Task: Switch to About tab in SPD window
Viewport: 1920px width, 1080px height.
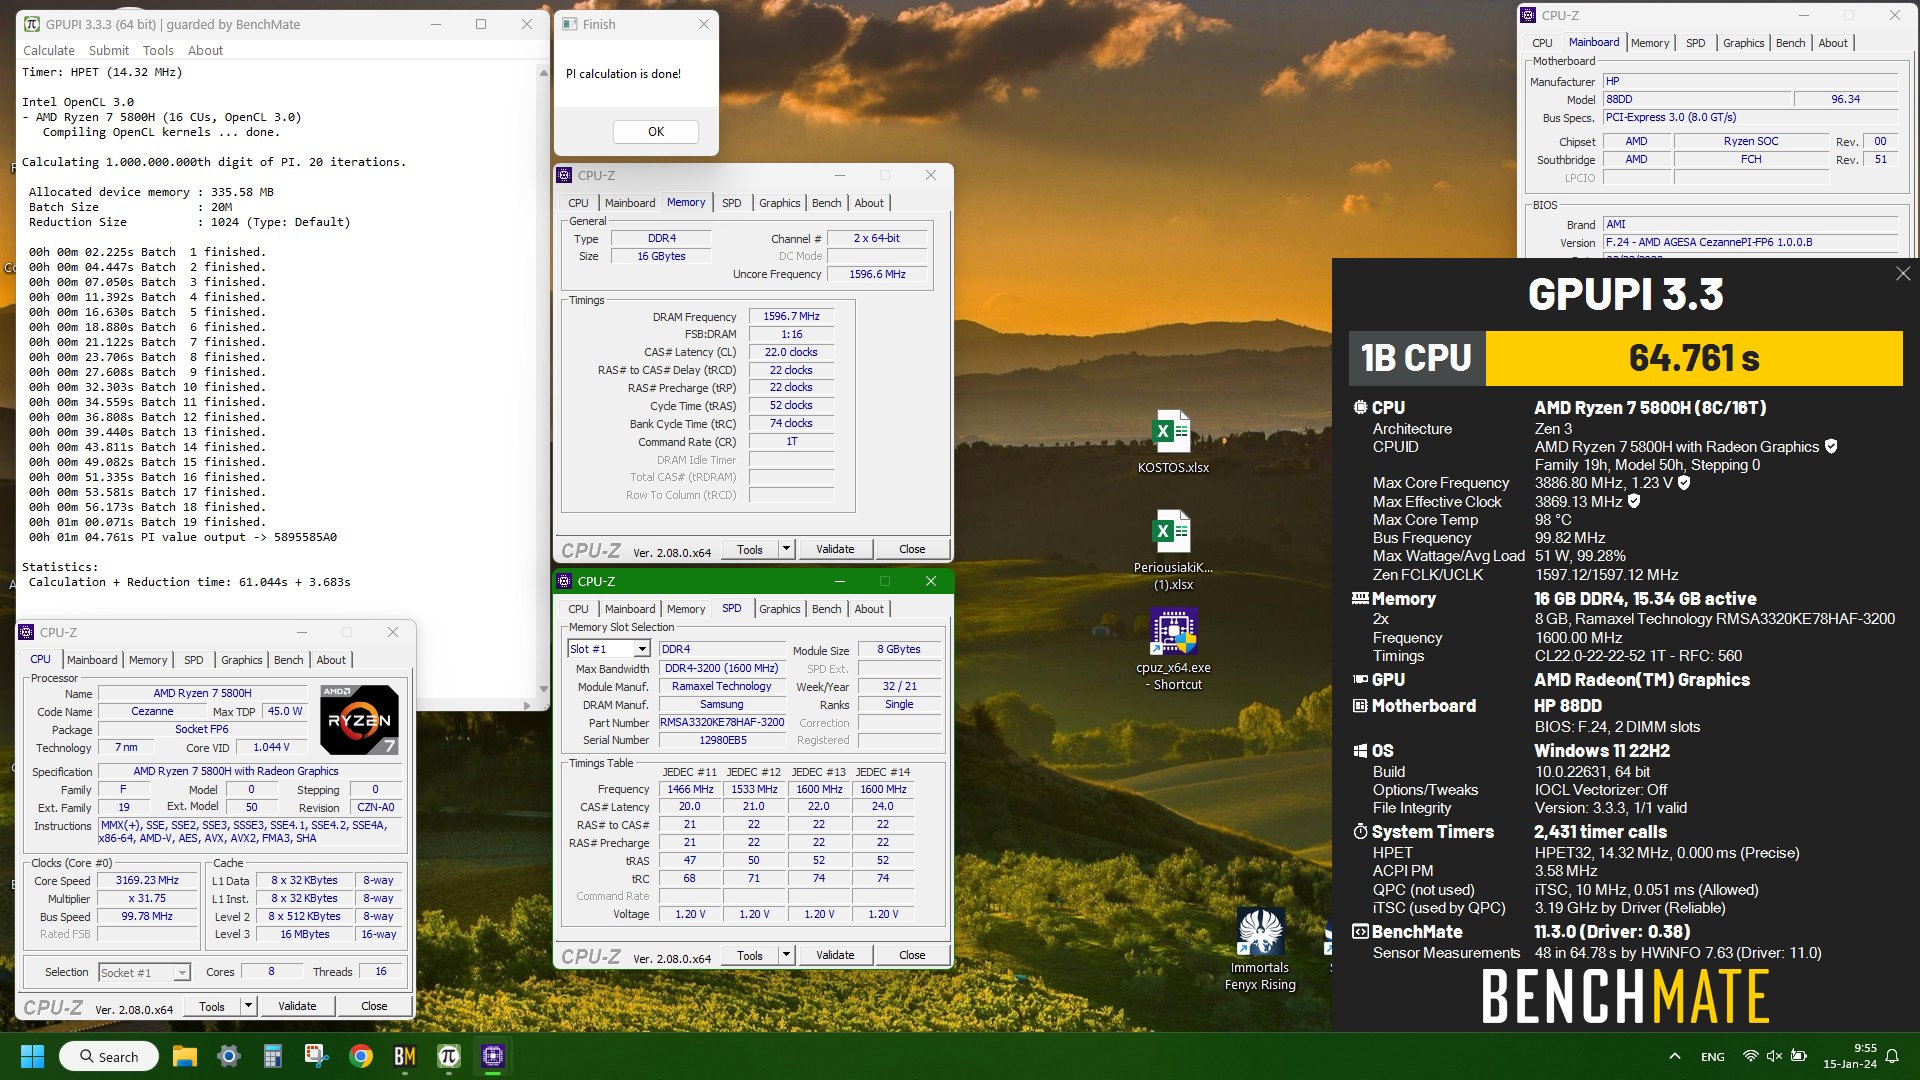Action: 869,609
